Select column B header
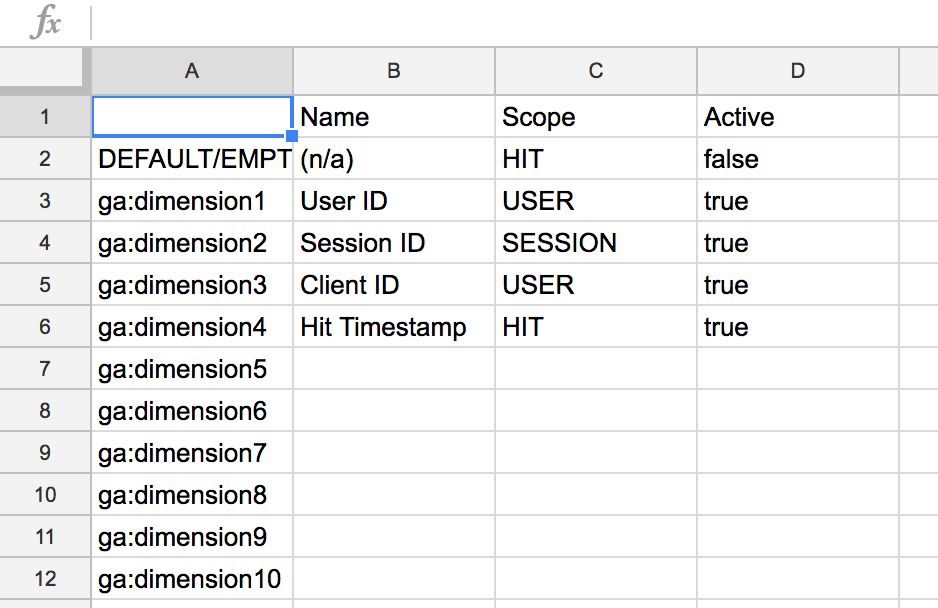The height and width of the screenshot is (608, 938). coord(394,71)
